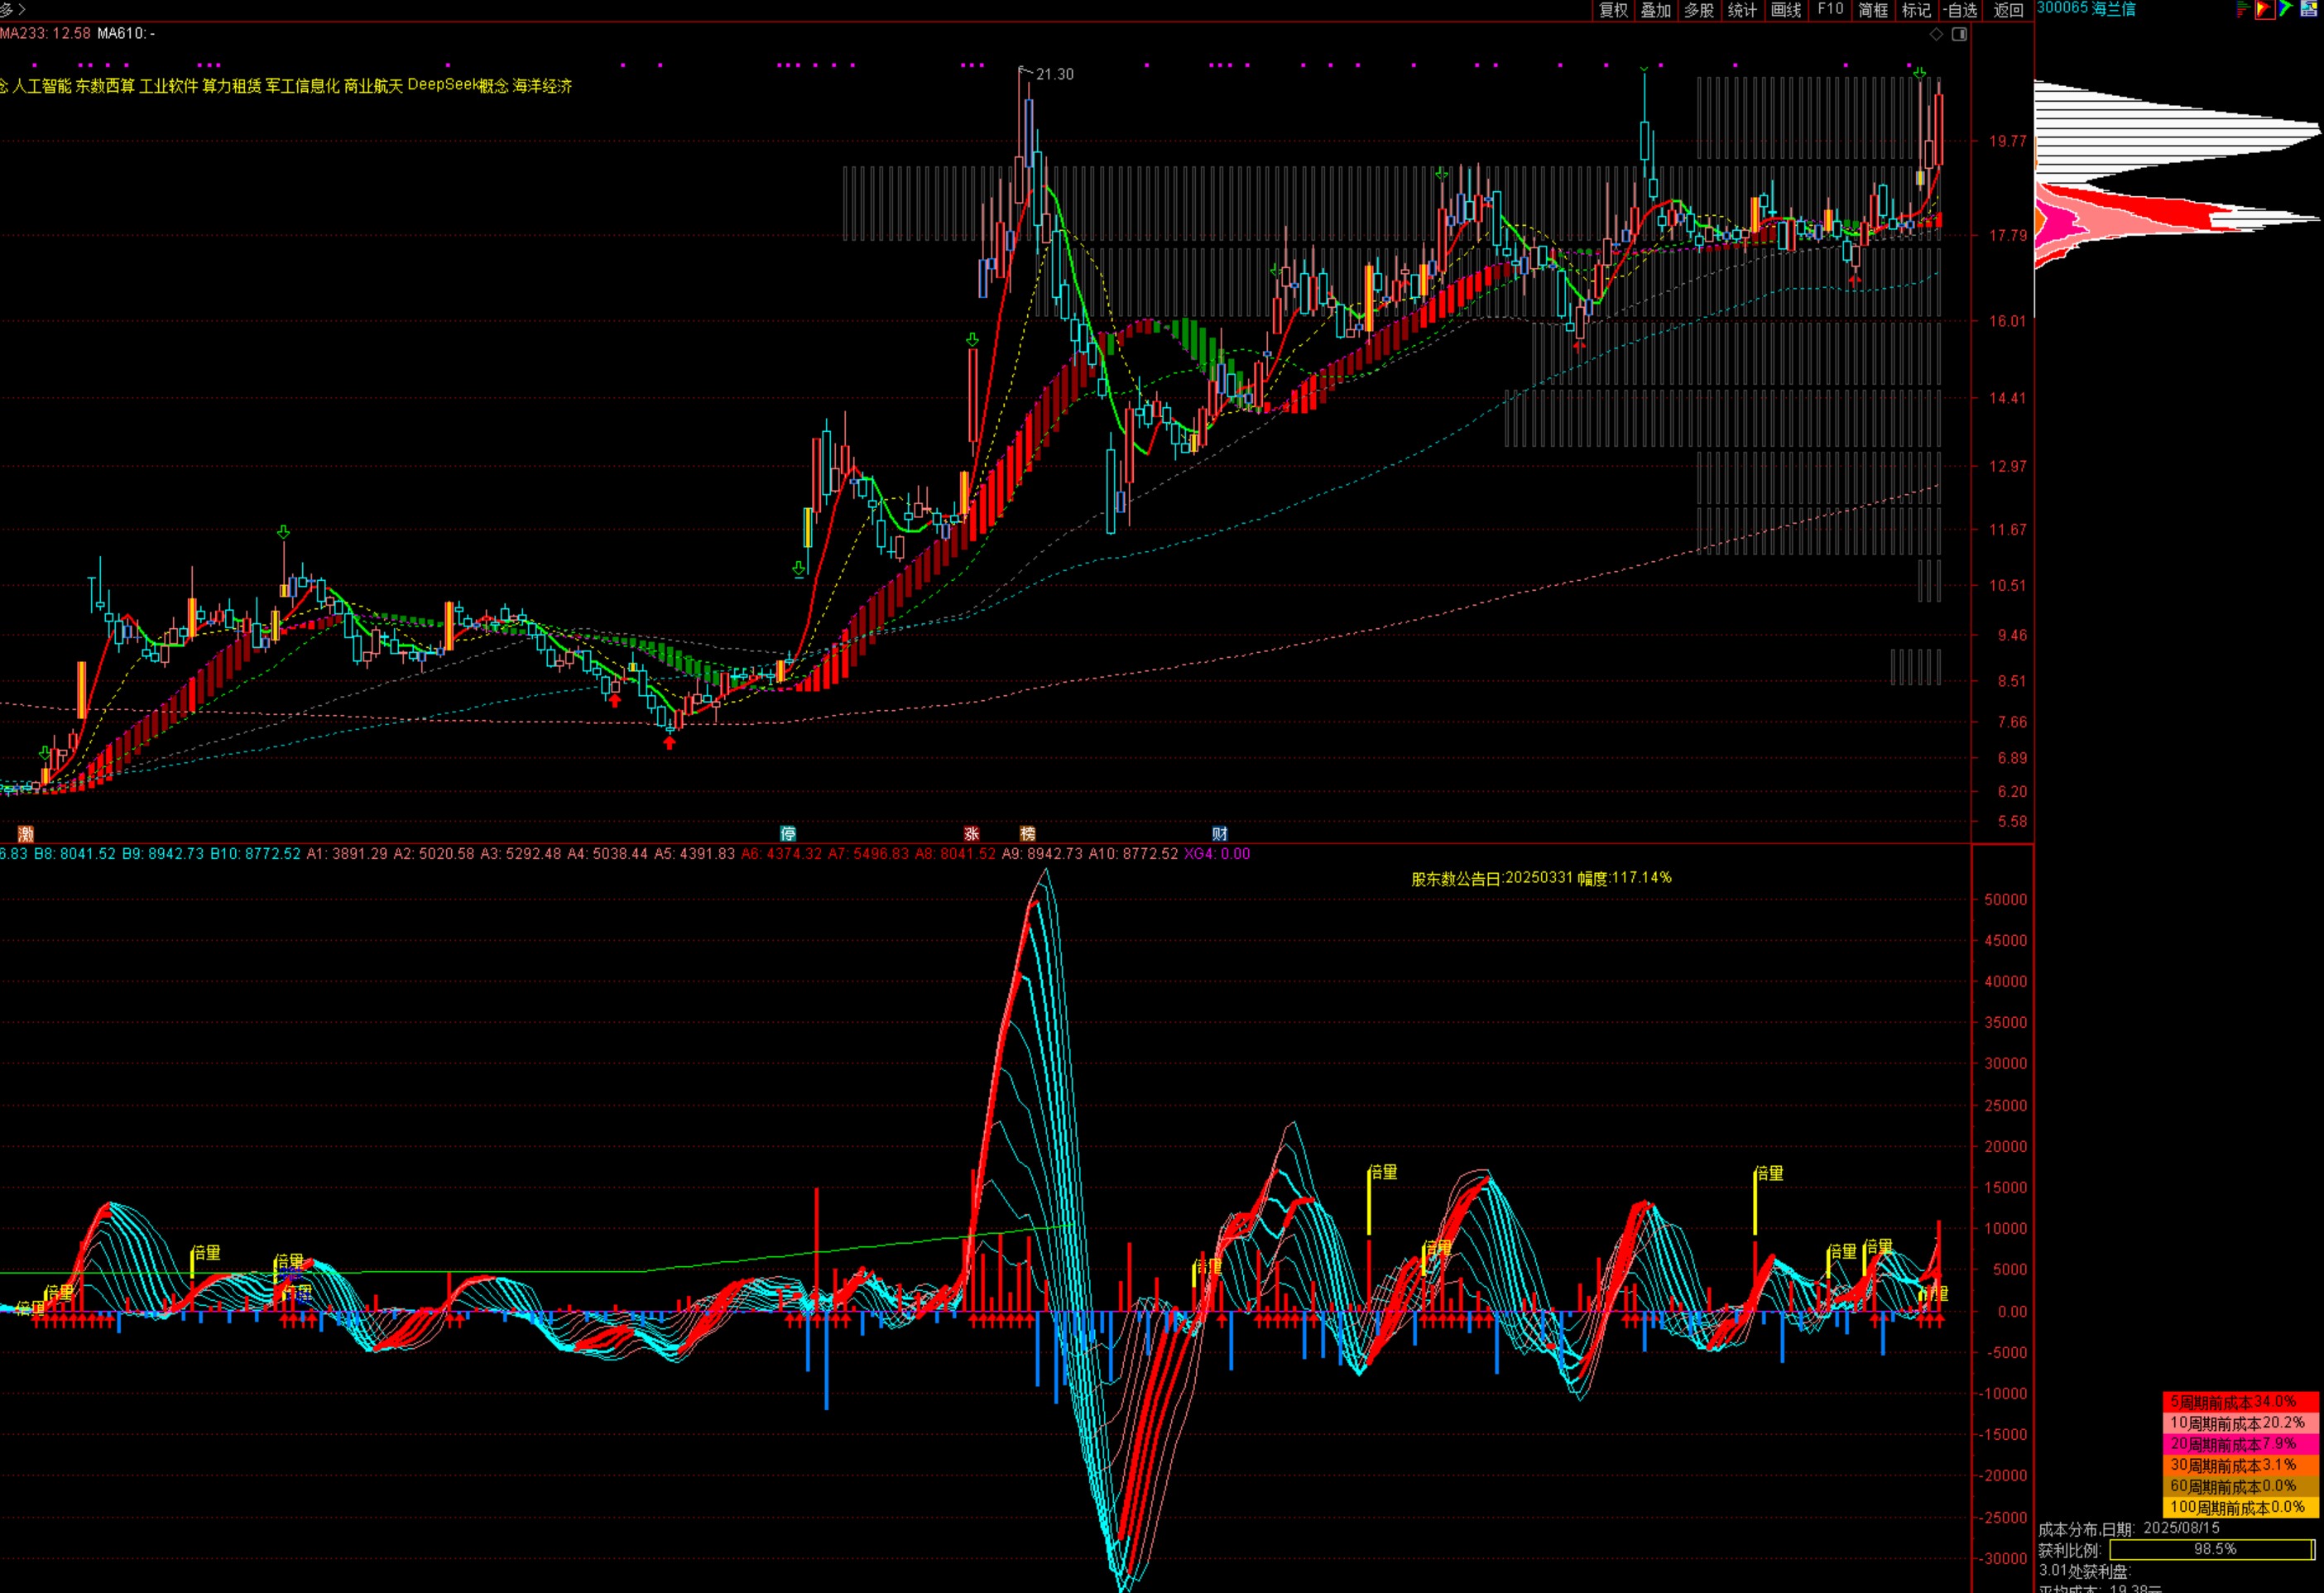
Task: Click the blue panel icon at far right
Action: coord(2309,9)
